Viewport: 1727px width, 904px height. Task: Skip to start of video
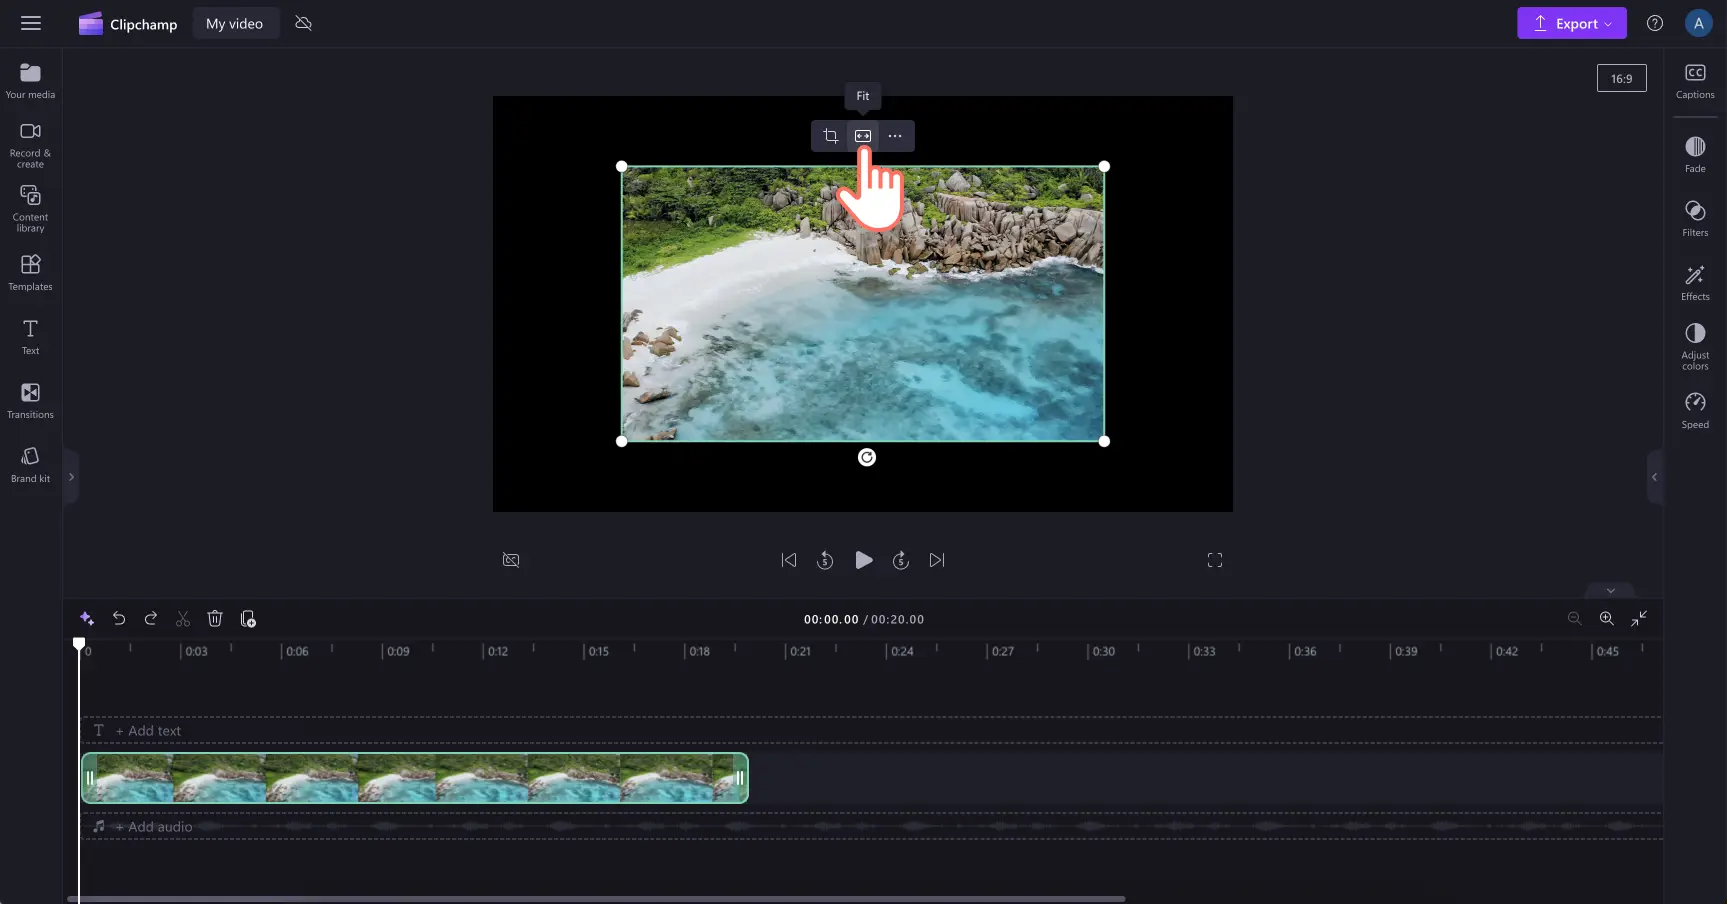(789, 560)
